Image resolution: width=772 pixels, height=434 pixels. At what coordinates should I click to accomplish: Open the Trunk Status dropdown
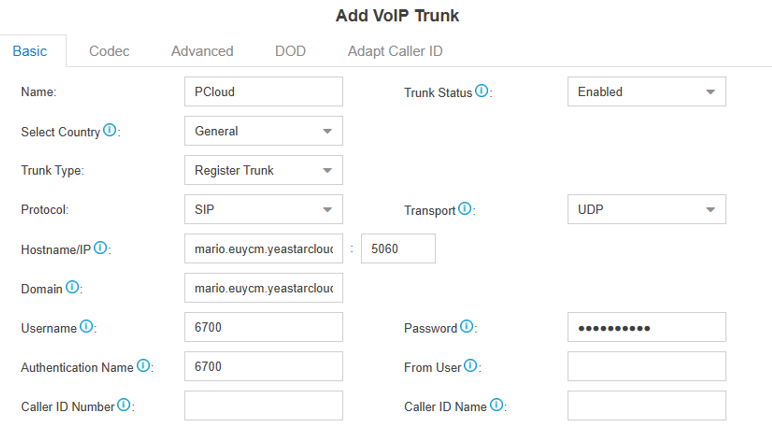tap(646, 92)
